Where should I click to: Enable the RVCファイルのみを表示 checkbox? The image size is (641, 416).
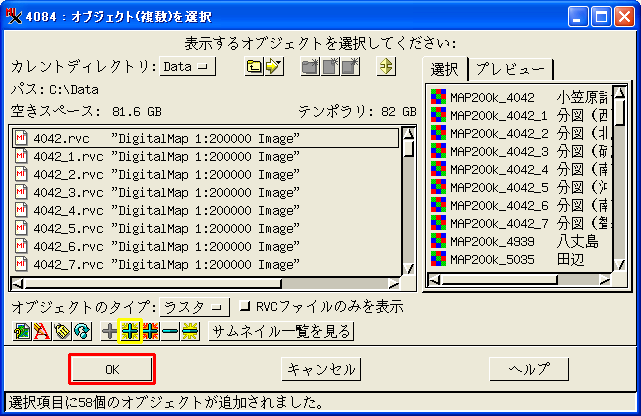tap(247, 307)
